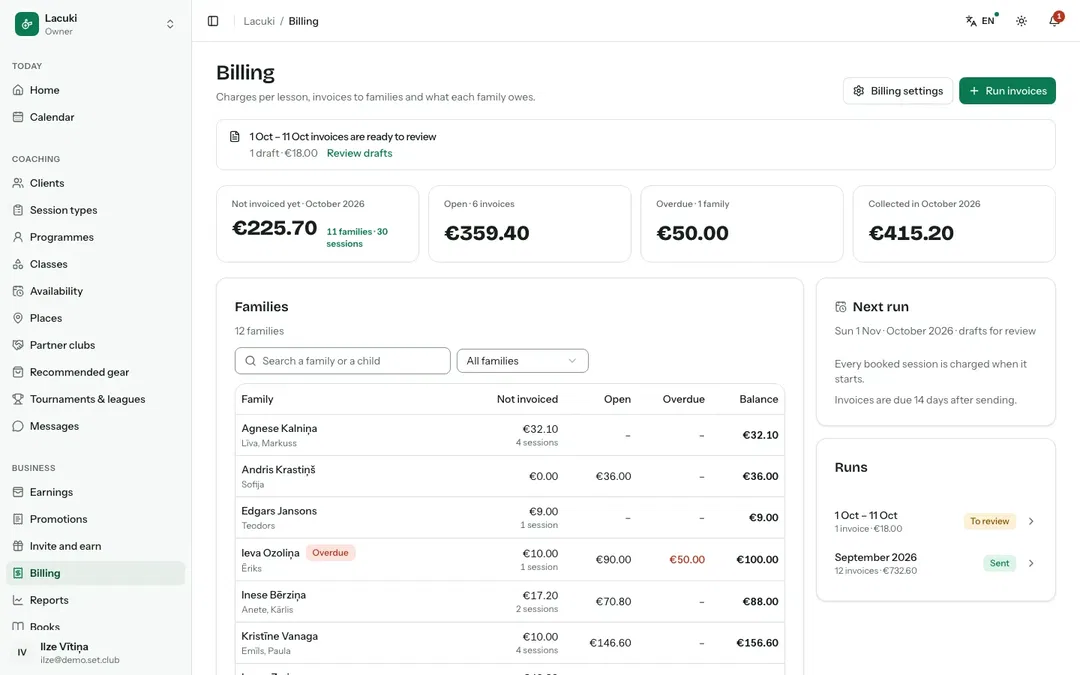This screenshot has width=1080, height=675.
Task: Click the Session types icon
Action: [x=18, y=210]
